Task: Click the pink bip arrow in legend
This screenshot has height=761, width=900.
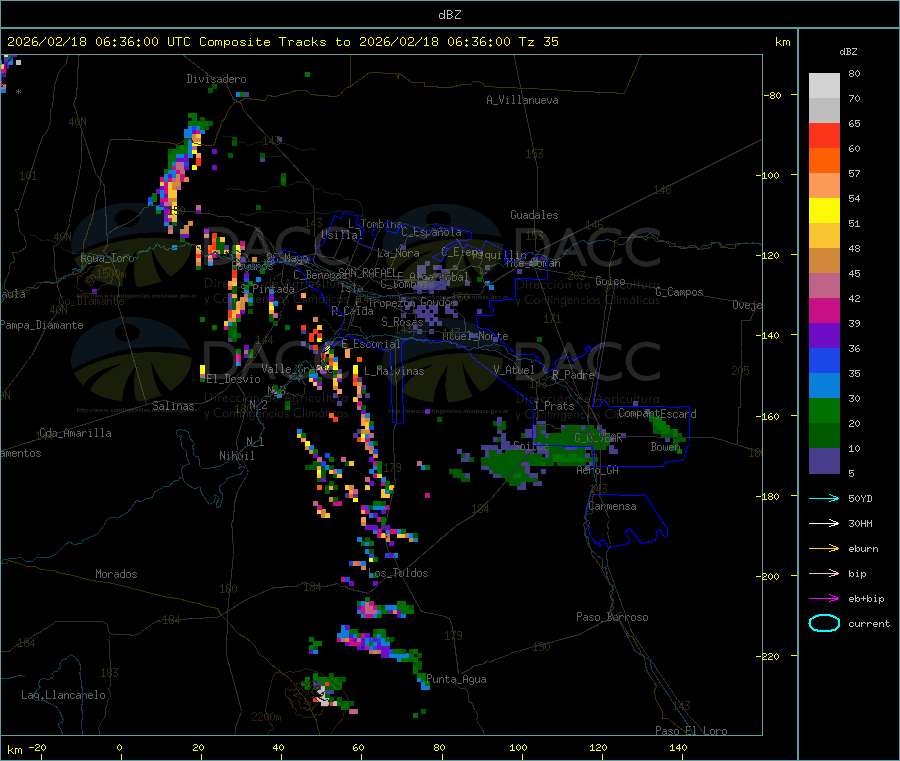Action: point(824,573)
